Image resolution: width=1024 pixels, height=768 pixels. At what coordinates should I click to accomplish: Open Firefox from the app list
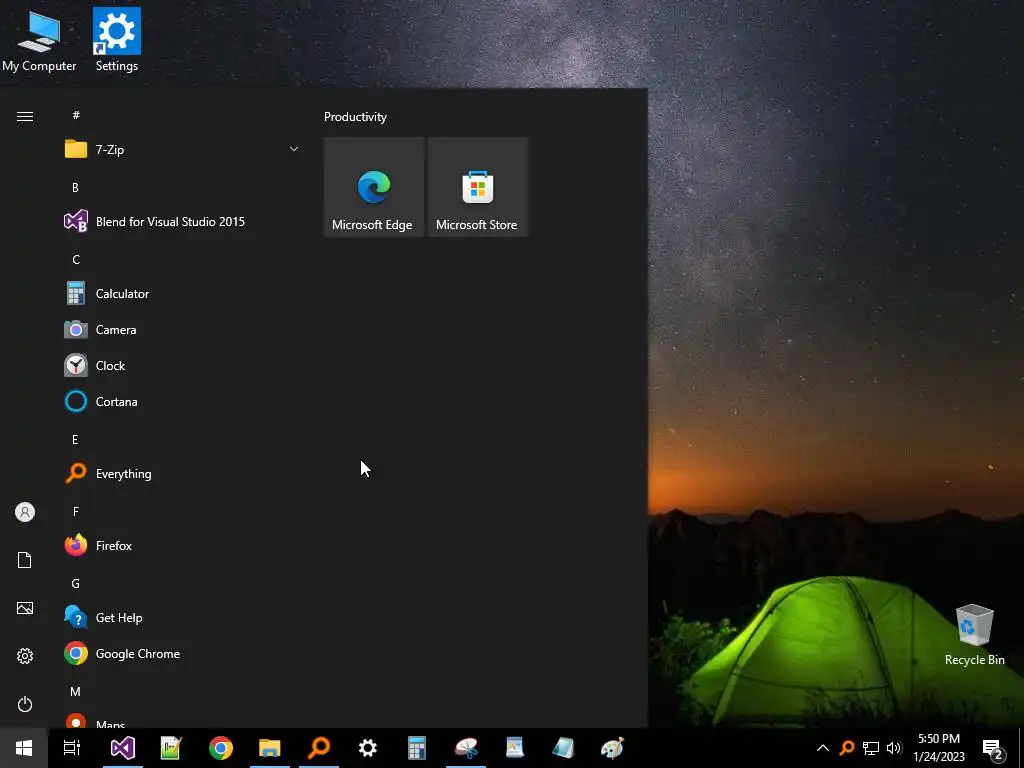183,545
